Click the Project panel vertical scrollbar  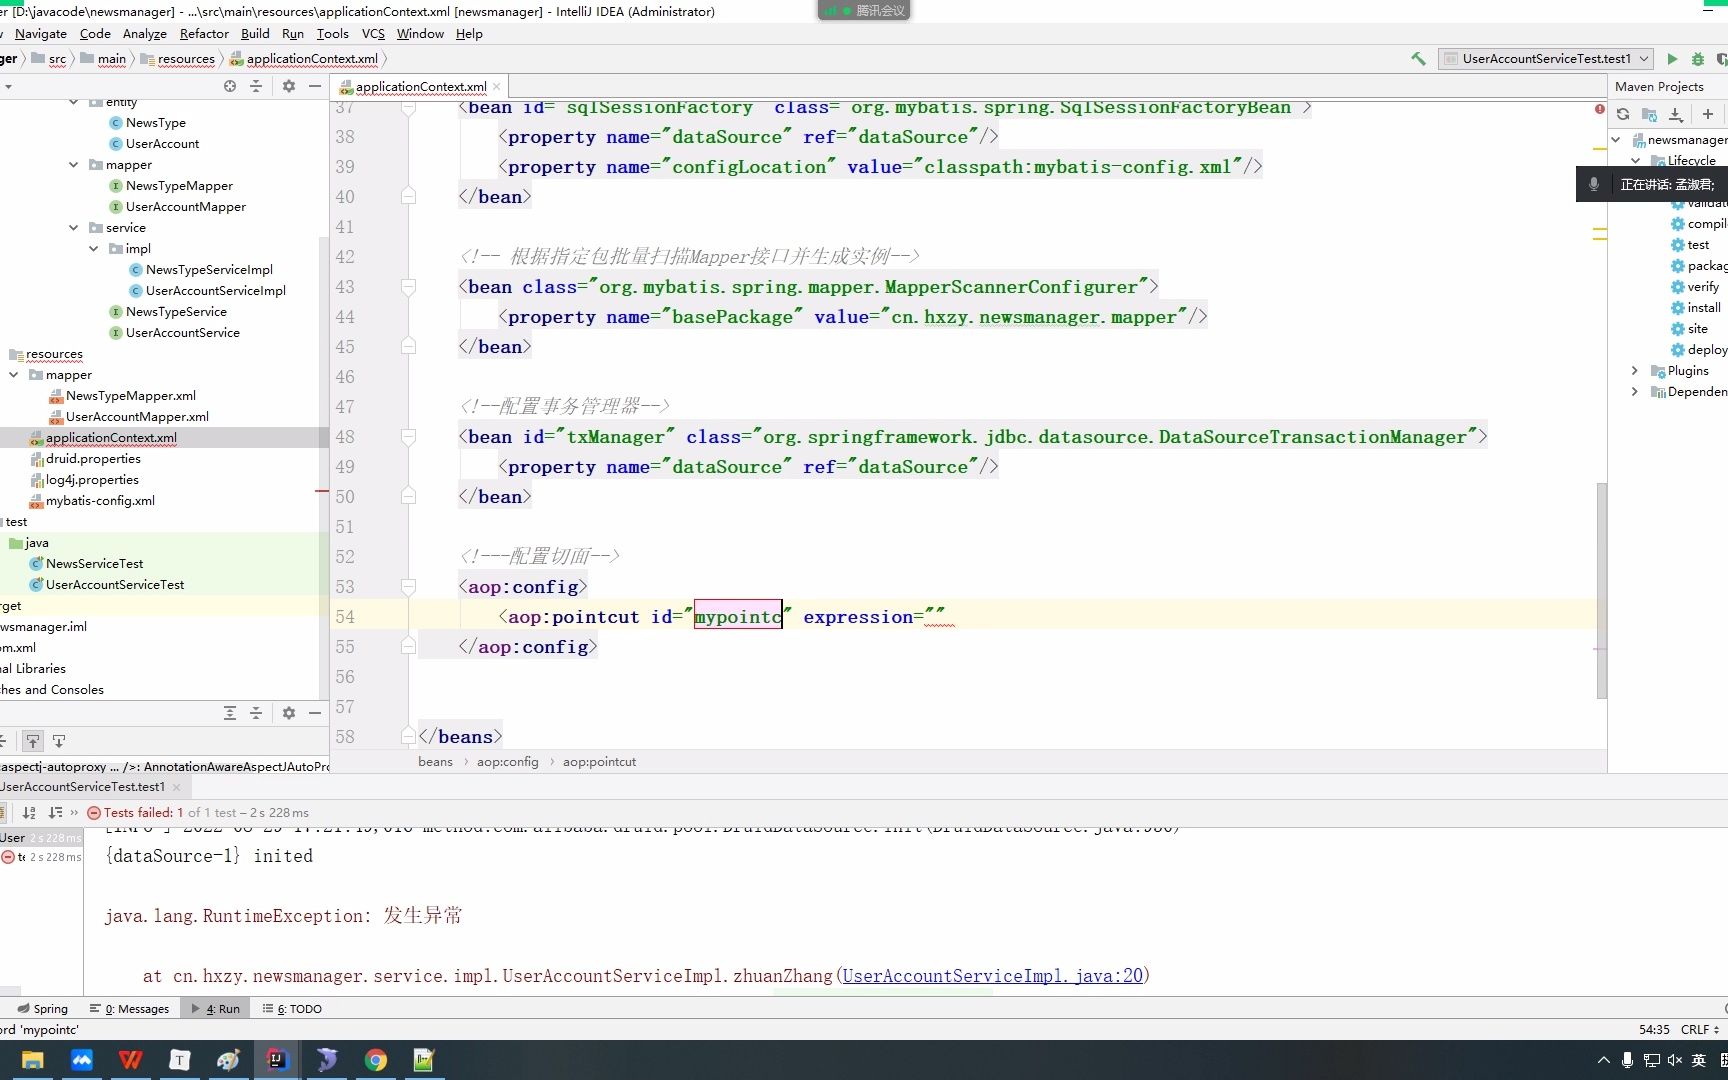(323, 468)
